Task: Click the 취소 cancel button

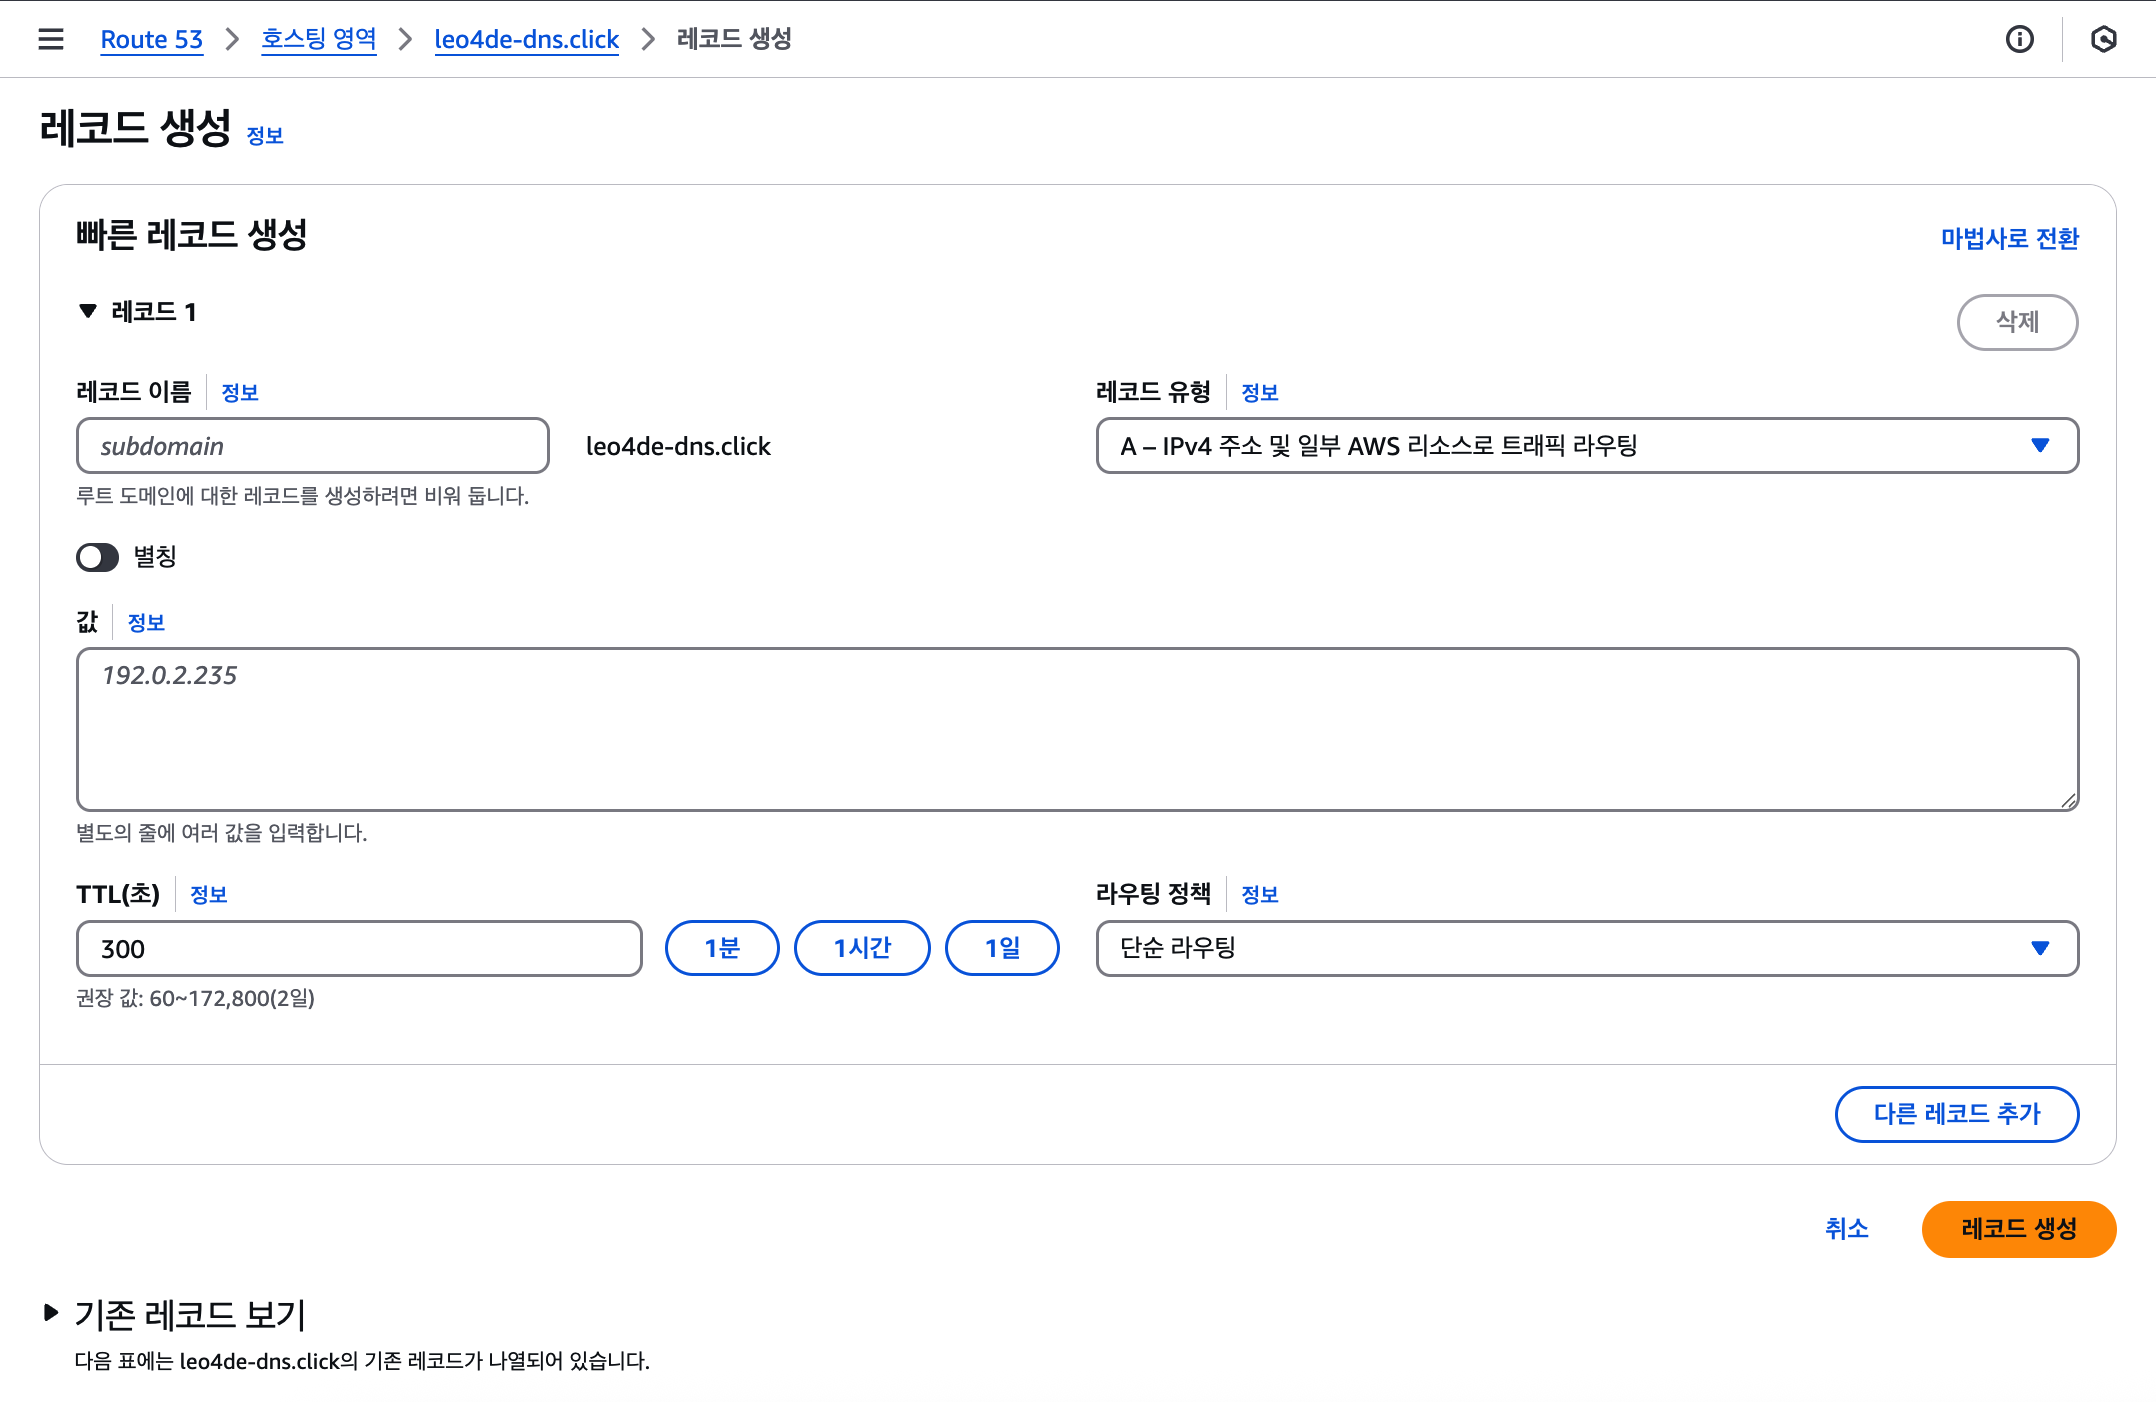Action: 1846,1229
